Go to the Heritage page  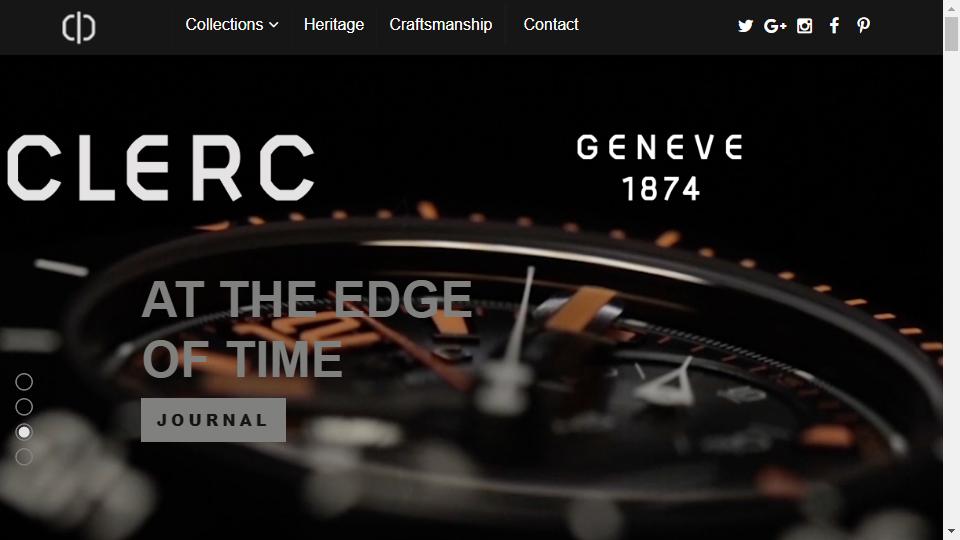coord(334,24)
